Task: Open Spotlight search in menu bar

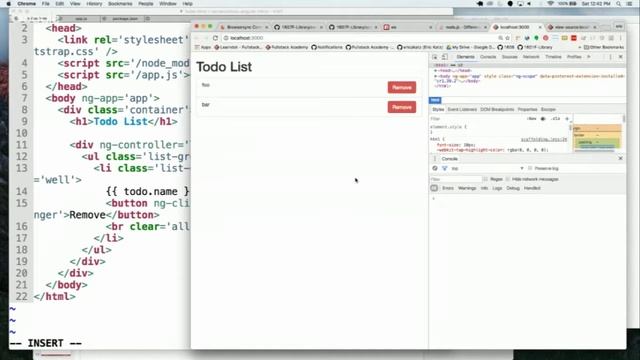Action: (619, 4)
